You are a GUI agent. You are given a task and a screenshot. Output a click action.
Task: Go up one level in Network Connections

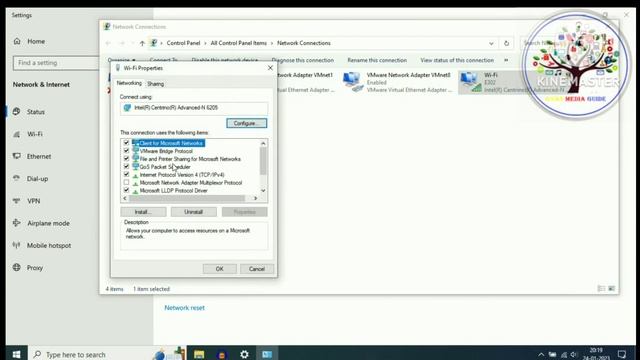[142, 43]
